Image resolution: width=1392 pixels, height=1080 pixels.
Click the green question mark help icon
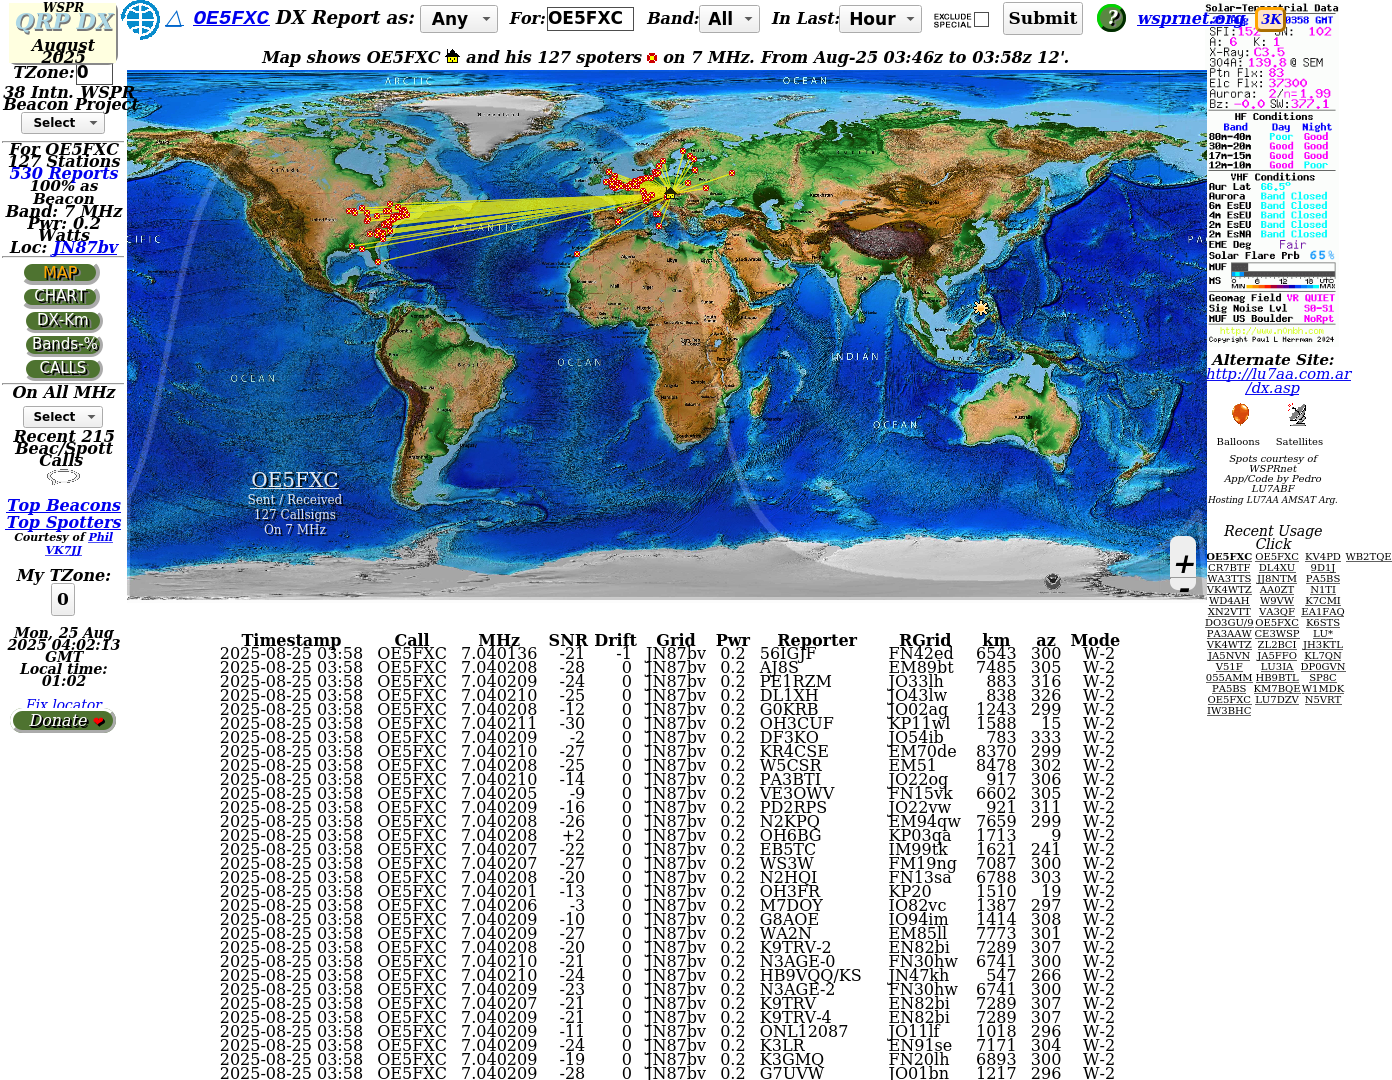(1111, 18)
